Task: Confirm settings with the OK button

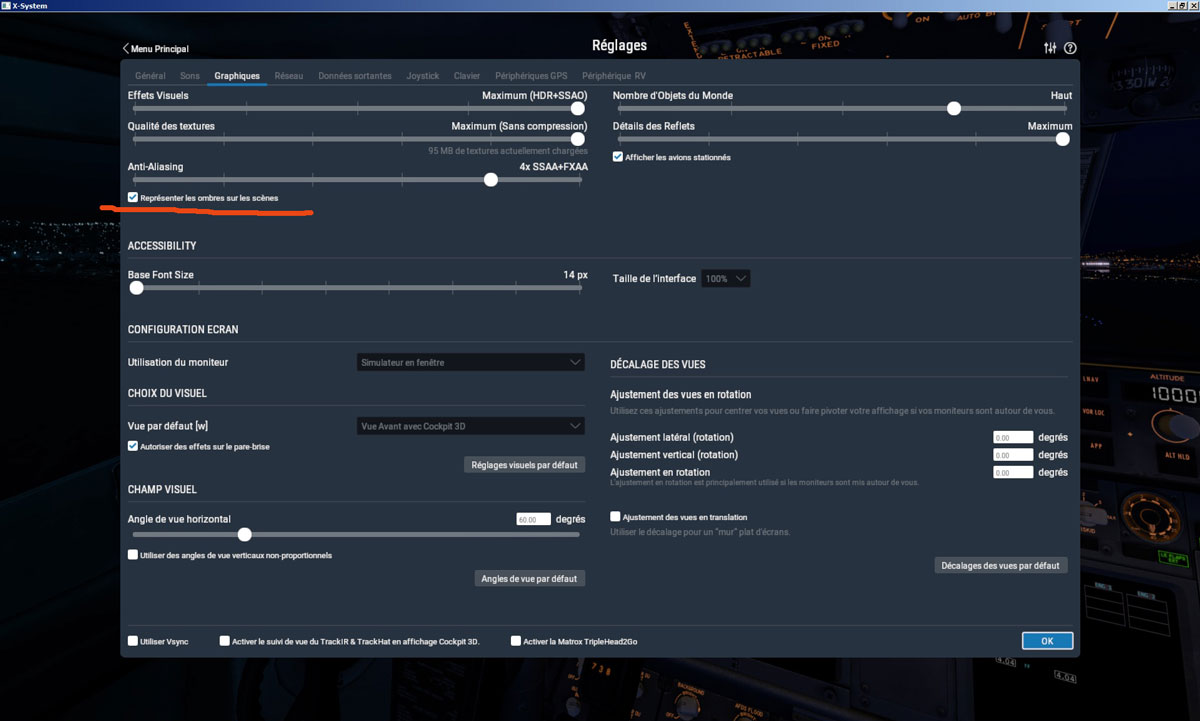Action: pyautogui.click(x=1047, y=640)
